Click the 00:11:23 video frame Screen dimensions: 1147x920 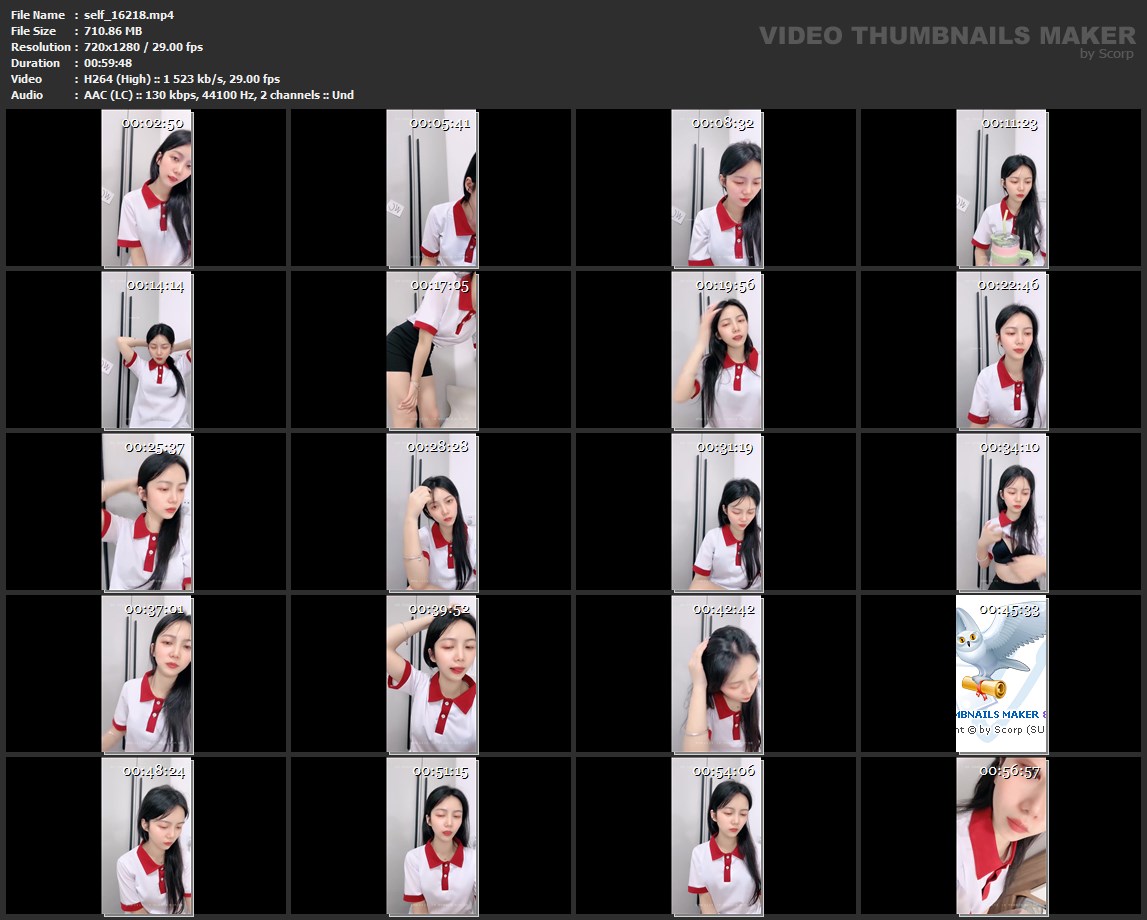tap(1001, 188)
